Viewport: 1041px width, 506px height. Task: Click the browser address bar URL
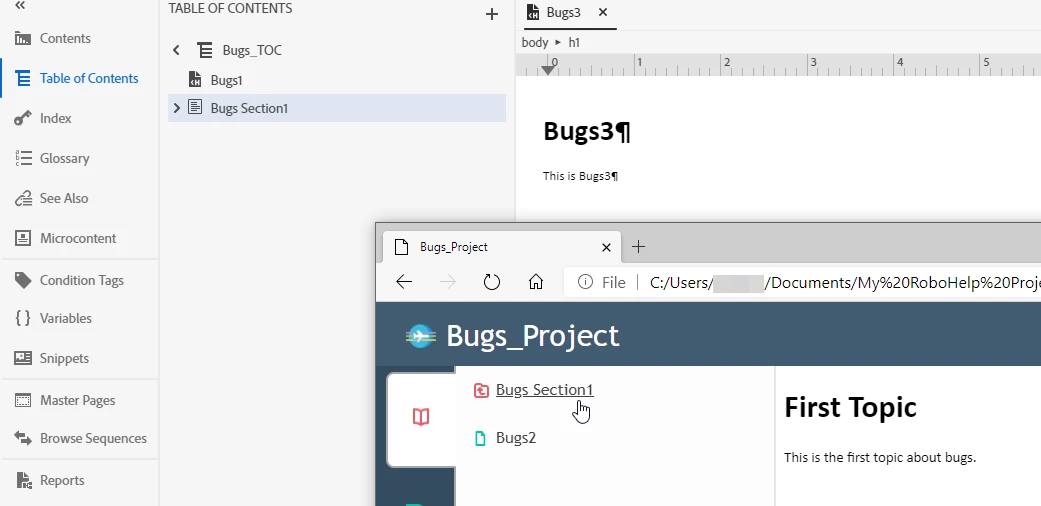tap(844, 283)
